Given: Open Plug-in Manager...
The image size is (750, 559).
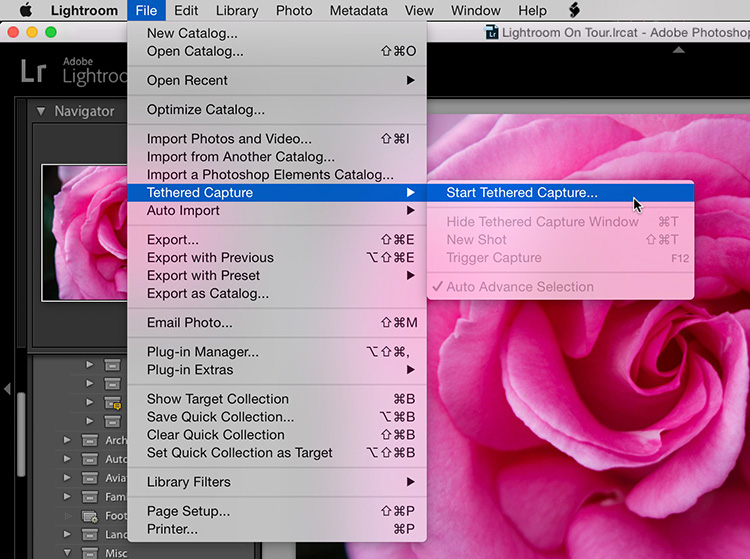Looking at the screenshot, I should [x=277, y=352].
